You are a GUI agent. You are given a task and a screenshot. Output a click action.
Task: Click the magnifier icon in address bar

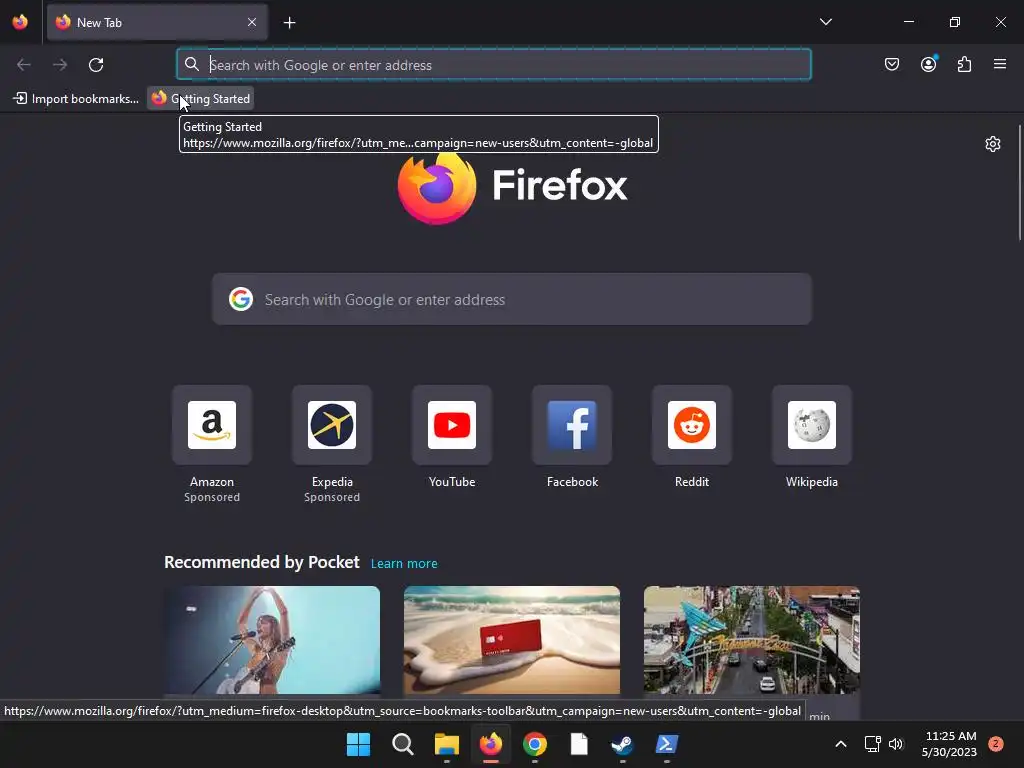pyautogui.click(x=191, y=64)
